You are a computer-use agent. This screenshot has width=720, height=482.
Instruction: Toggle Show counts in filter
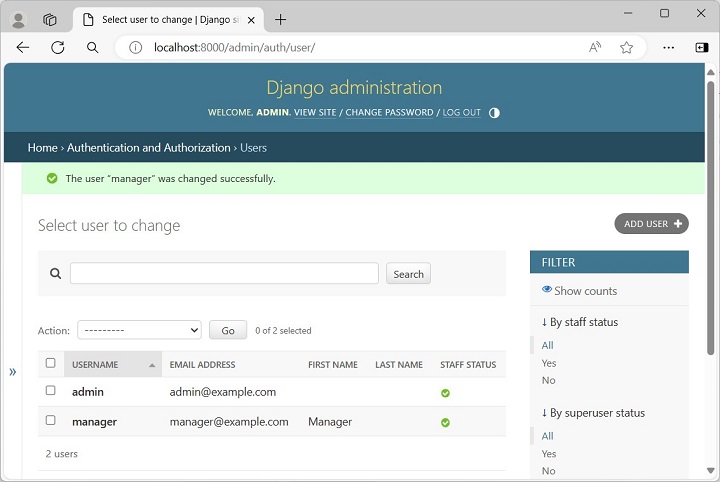[x=579, y=291]
